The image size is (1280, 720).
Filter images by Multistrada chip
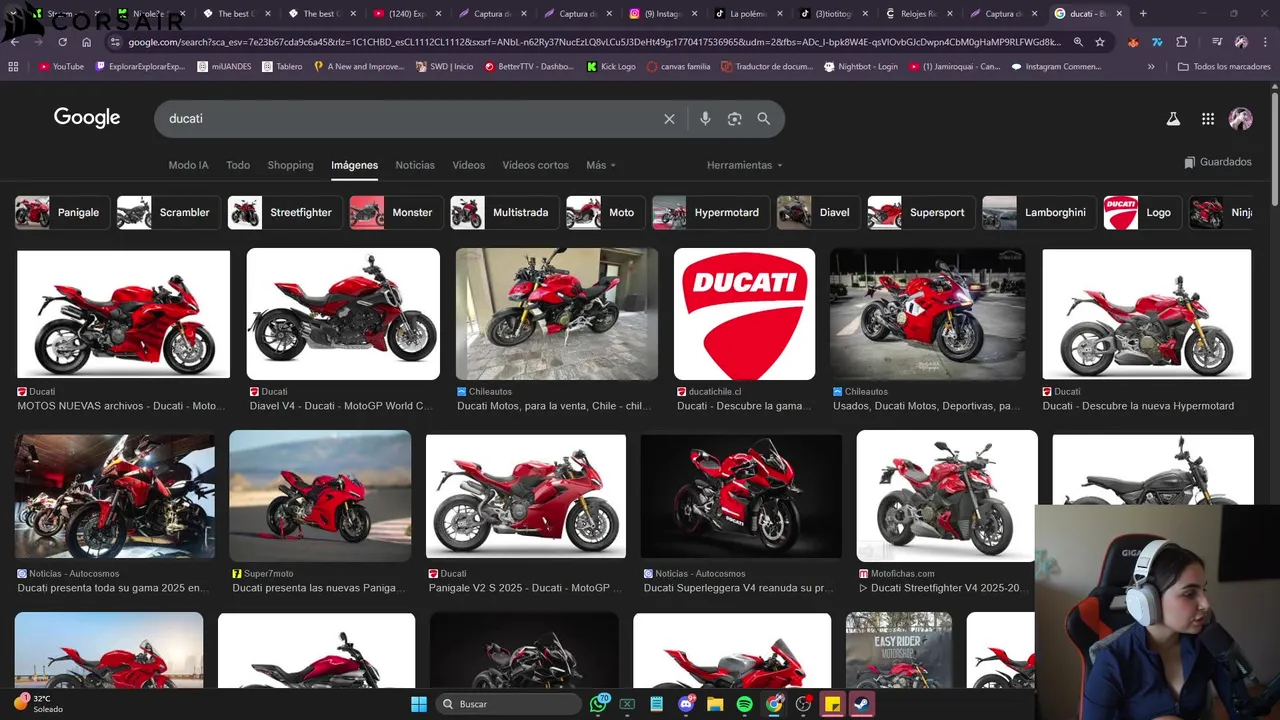coord(505,212)
